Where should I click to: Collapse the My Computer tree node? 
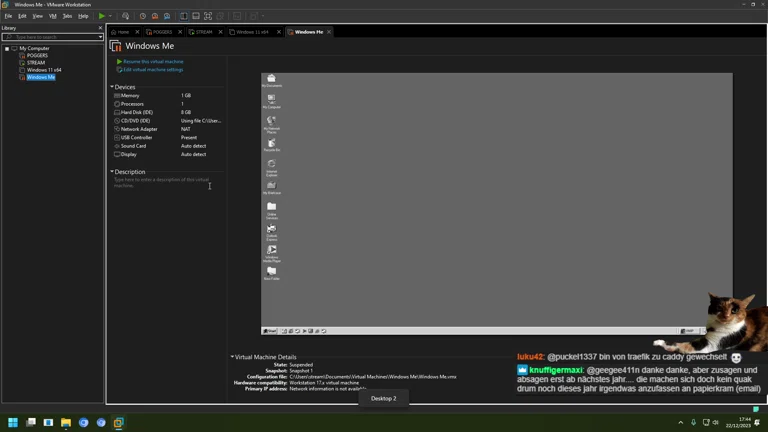(x=7, y=48)
